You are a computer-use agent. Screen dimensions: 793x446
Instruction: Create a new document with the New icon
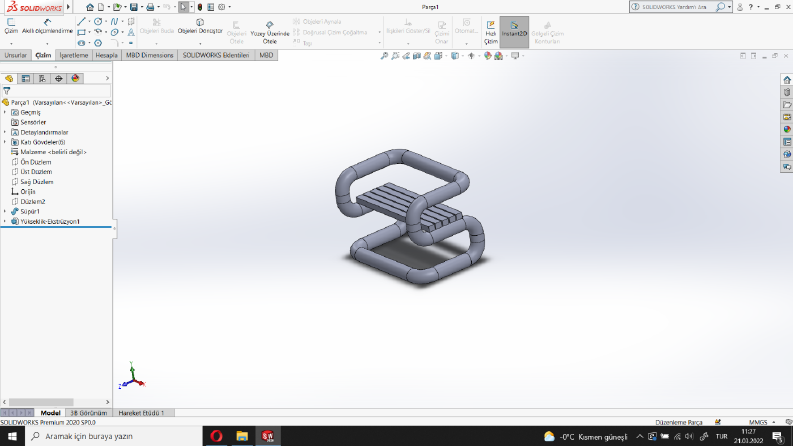pyautogui.click(x=101, y=7)
